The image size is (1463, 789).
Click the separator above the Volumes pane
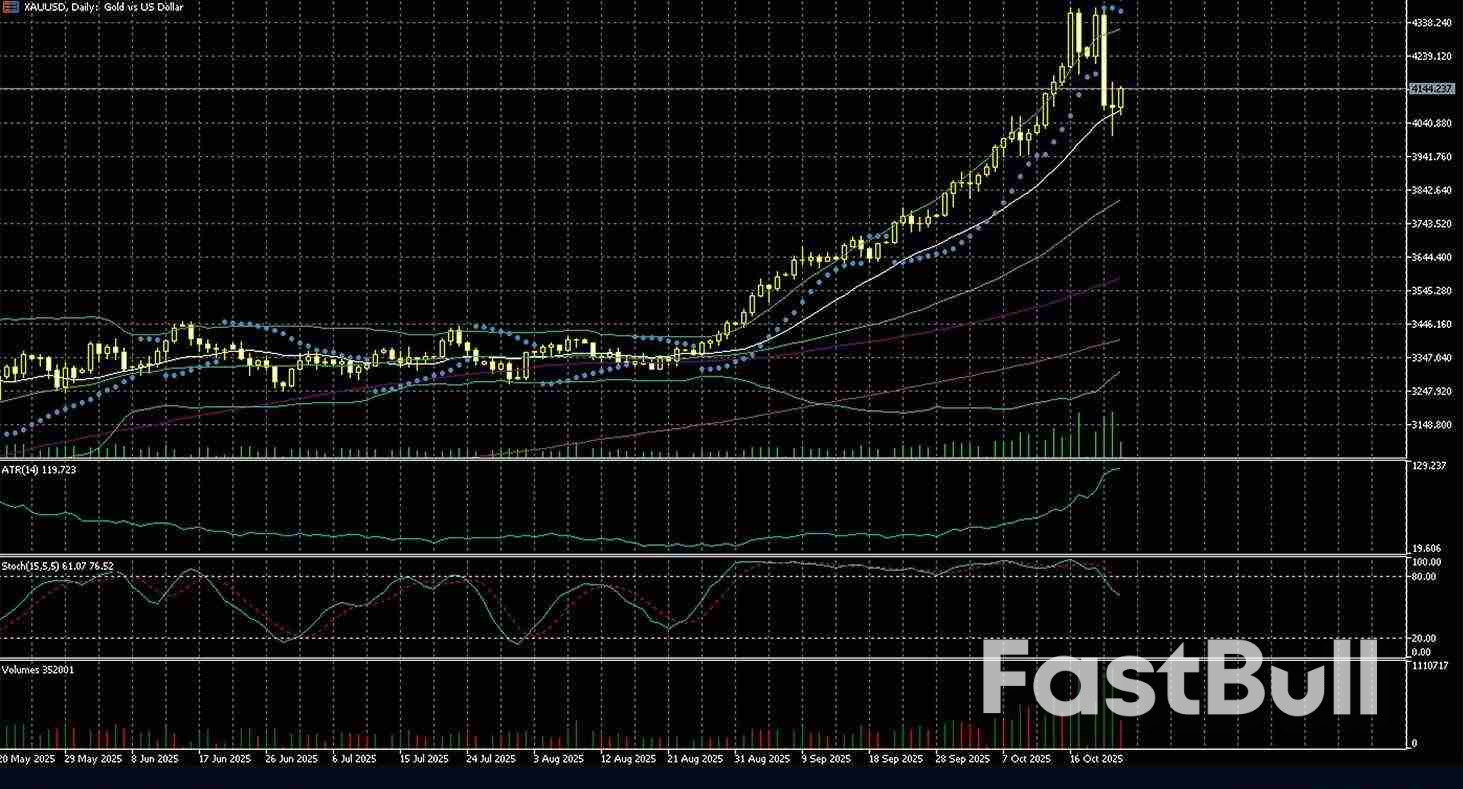coord(700,658)
